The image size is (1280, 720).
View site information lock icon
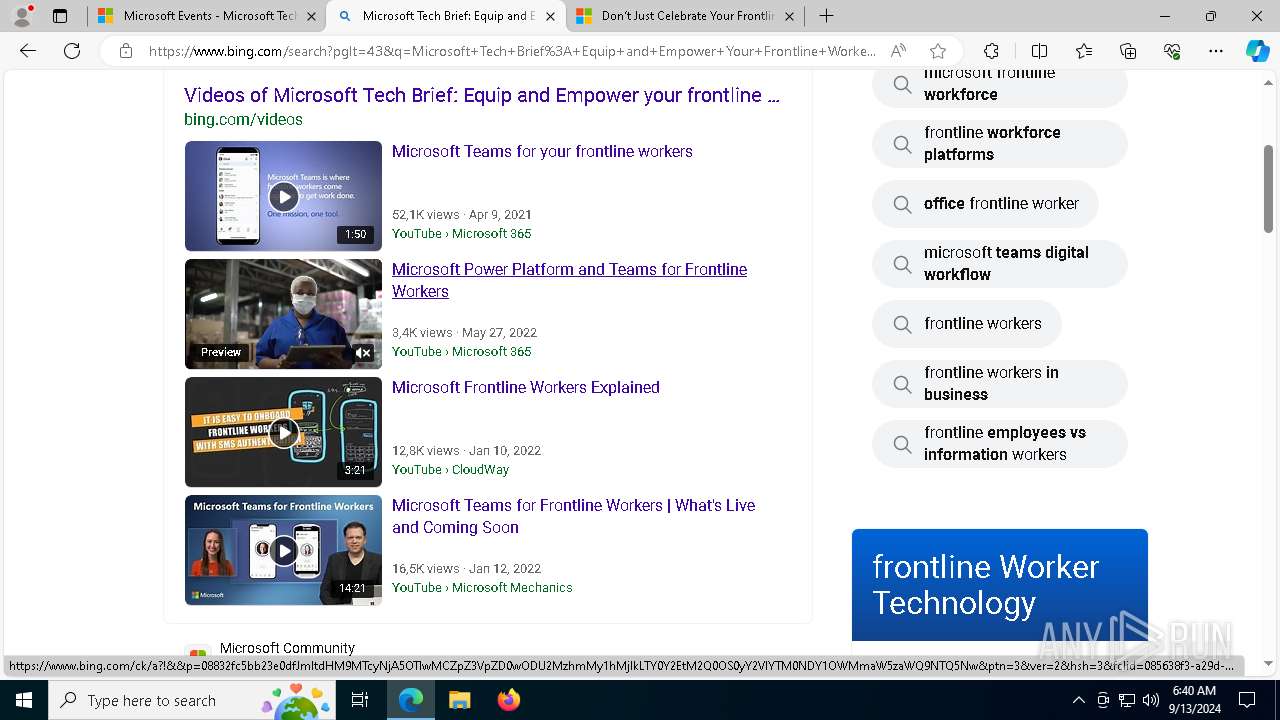tap(125, 51)
